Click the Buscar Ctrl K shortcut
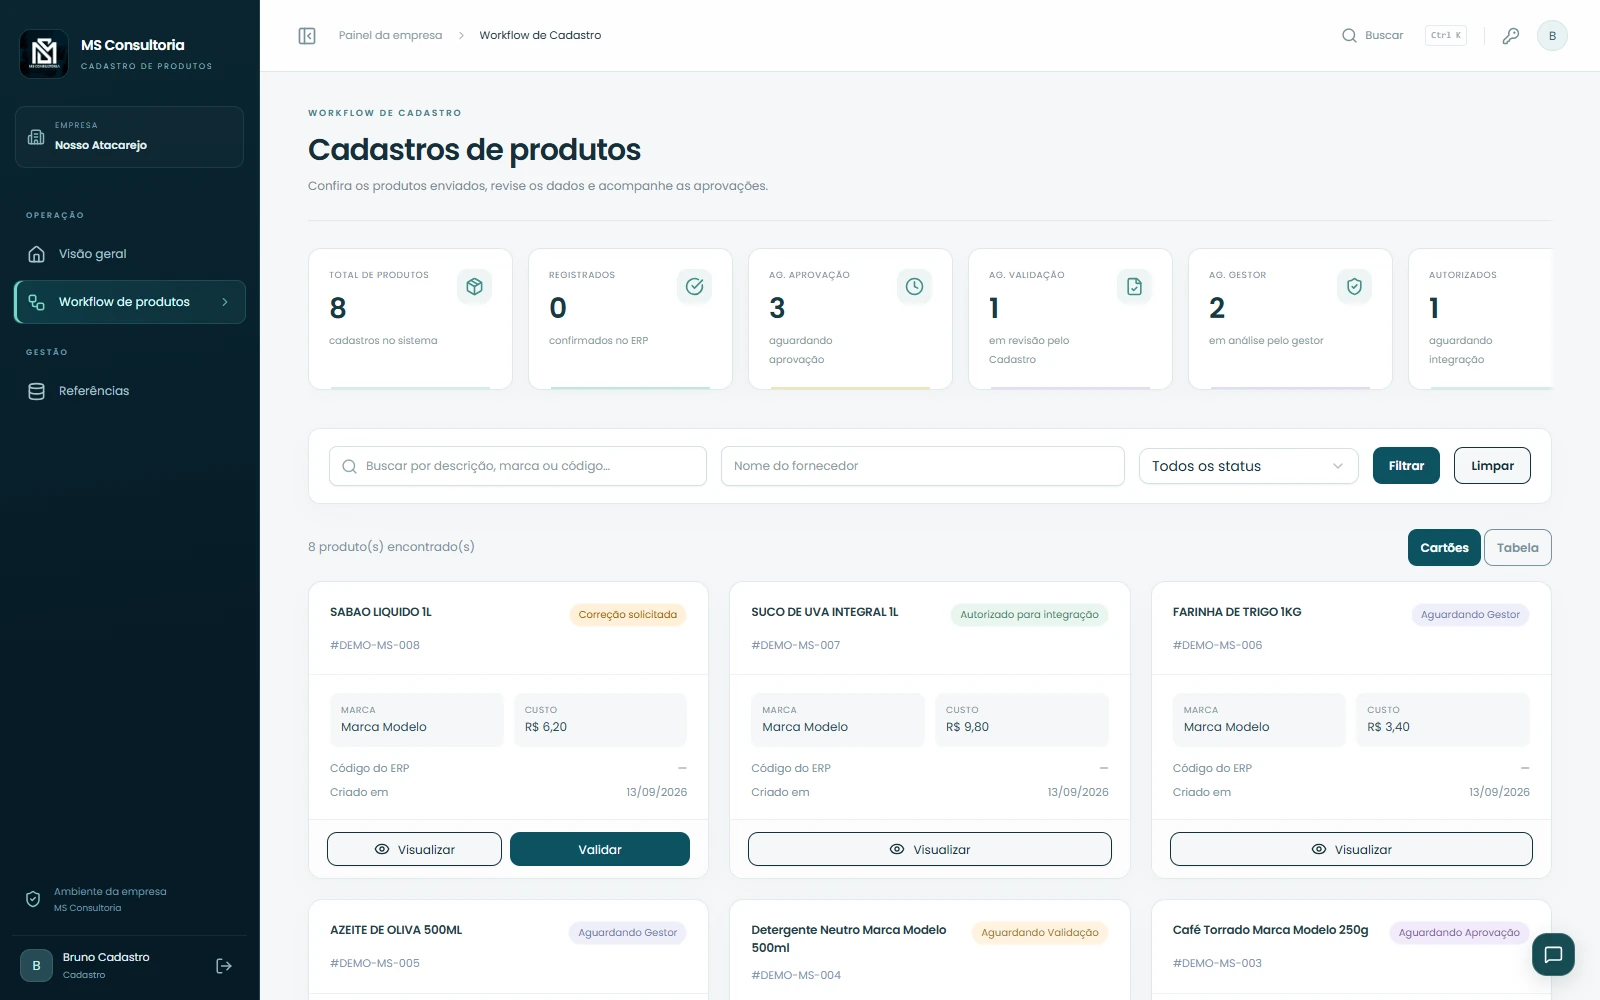1600x1000 pixels. pyautogui.click(x=1403, y=36)
